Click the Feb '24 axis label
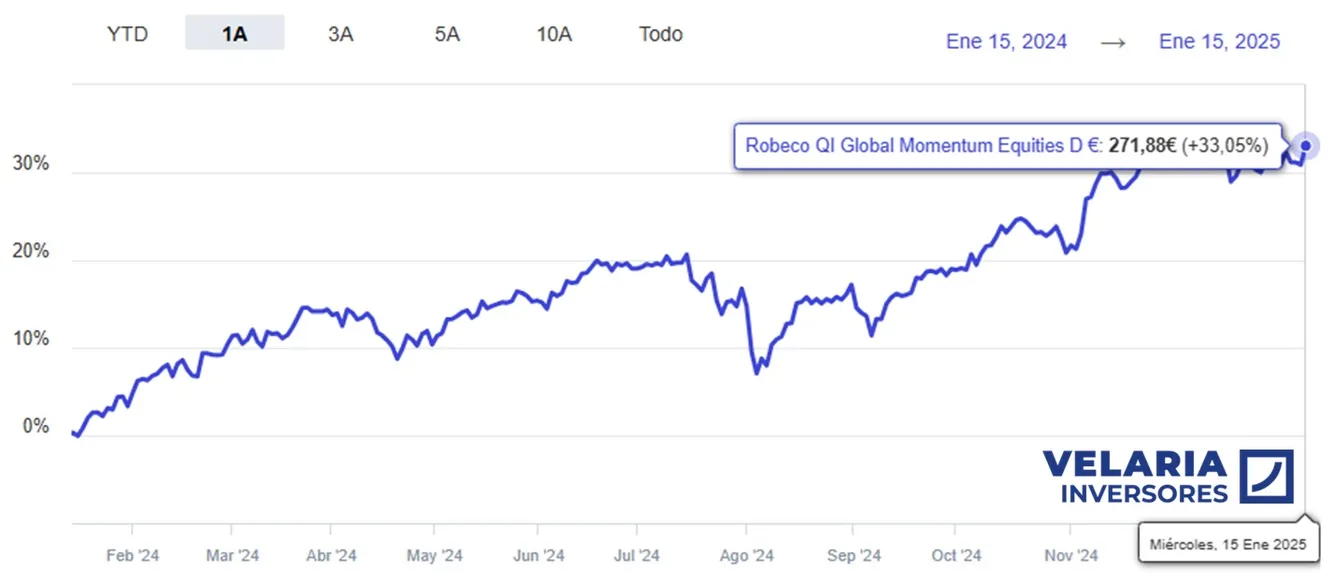 [132, 556]
